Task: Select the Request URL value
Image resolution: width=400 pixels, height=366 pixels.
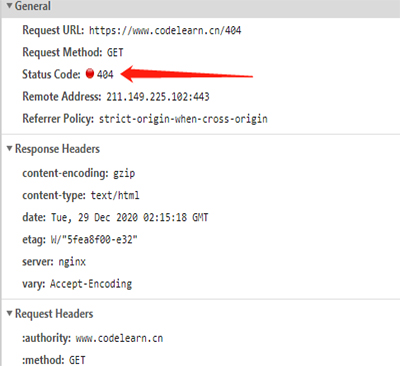Action: click(165, 30)
